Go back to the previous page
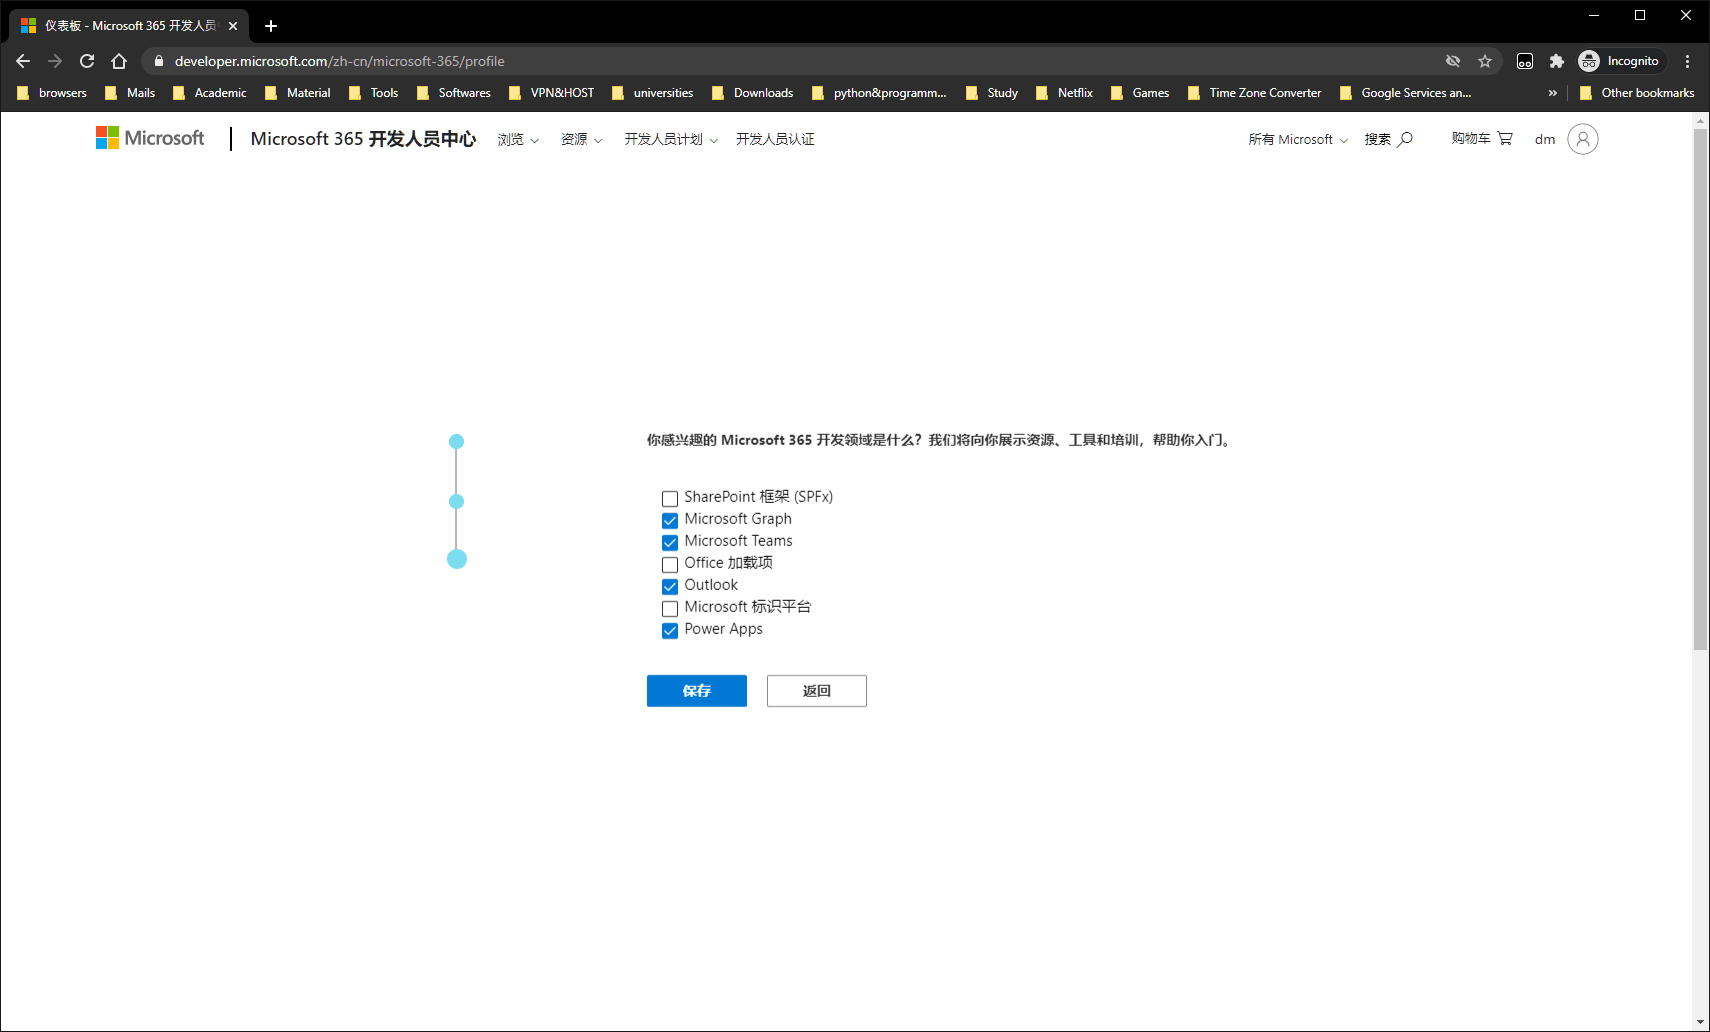The height and width of the screenshot is (1032, 1710). [x=23, y=61]
